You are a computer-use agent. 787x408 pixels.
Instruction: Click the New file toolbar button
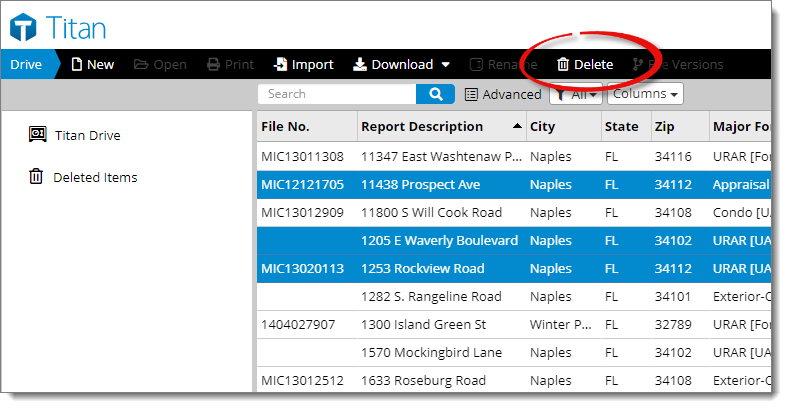point(92,64)
